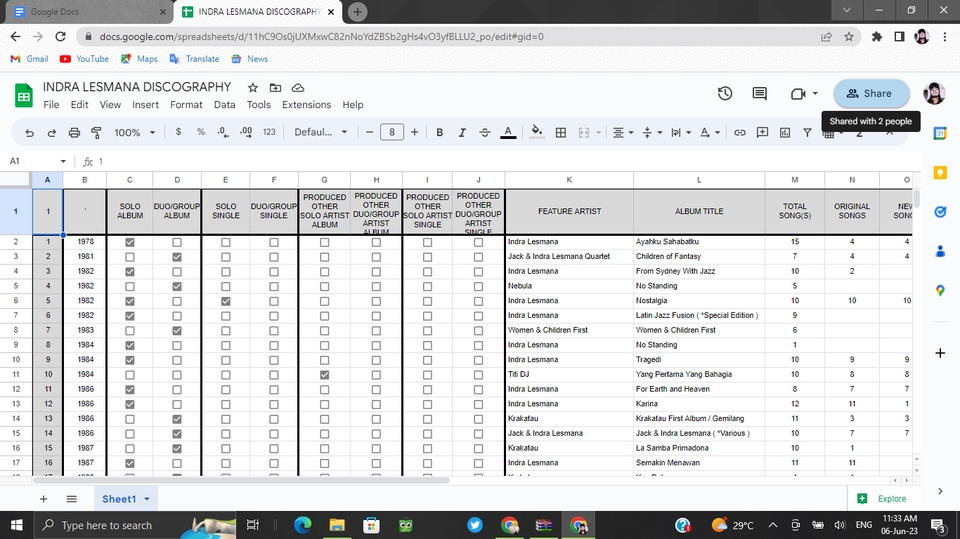Check Solo Single box for Tragedi row

tap(225, 360)
